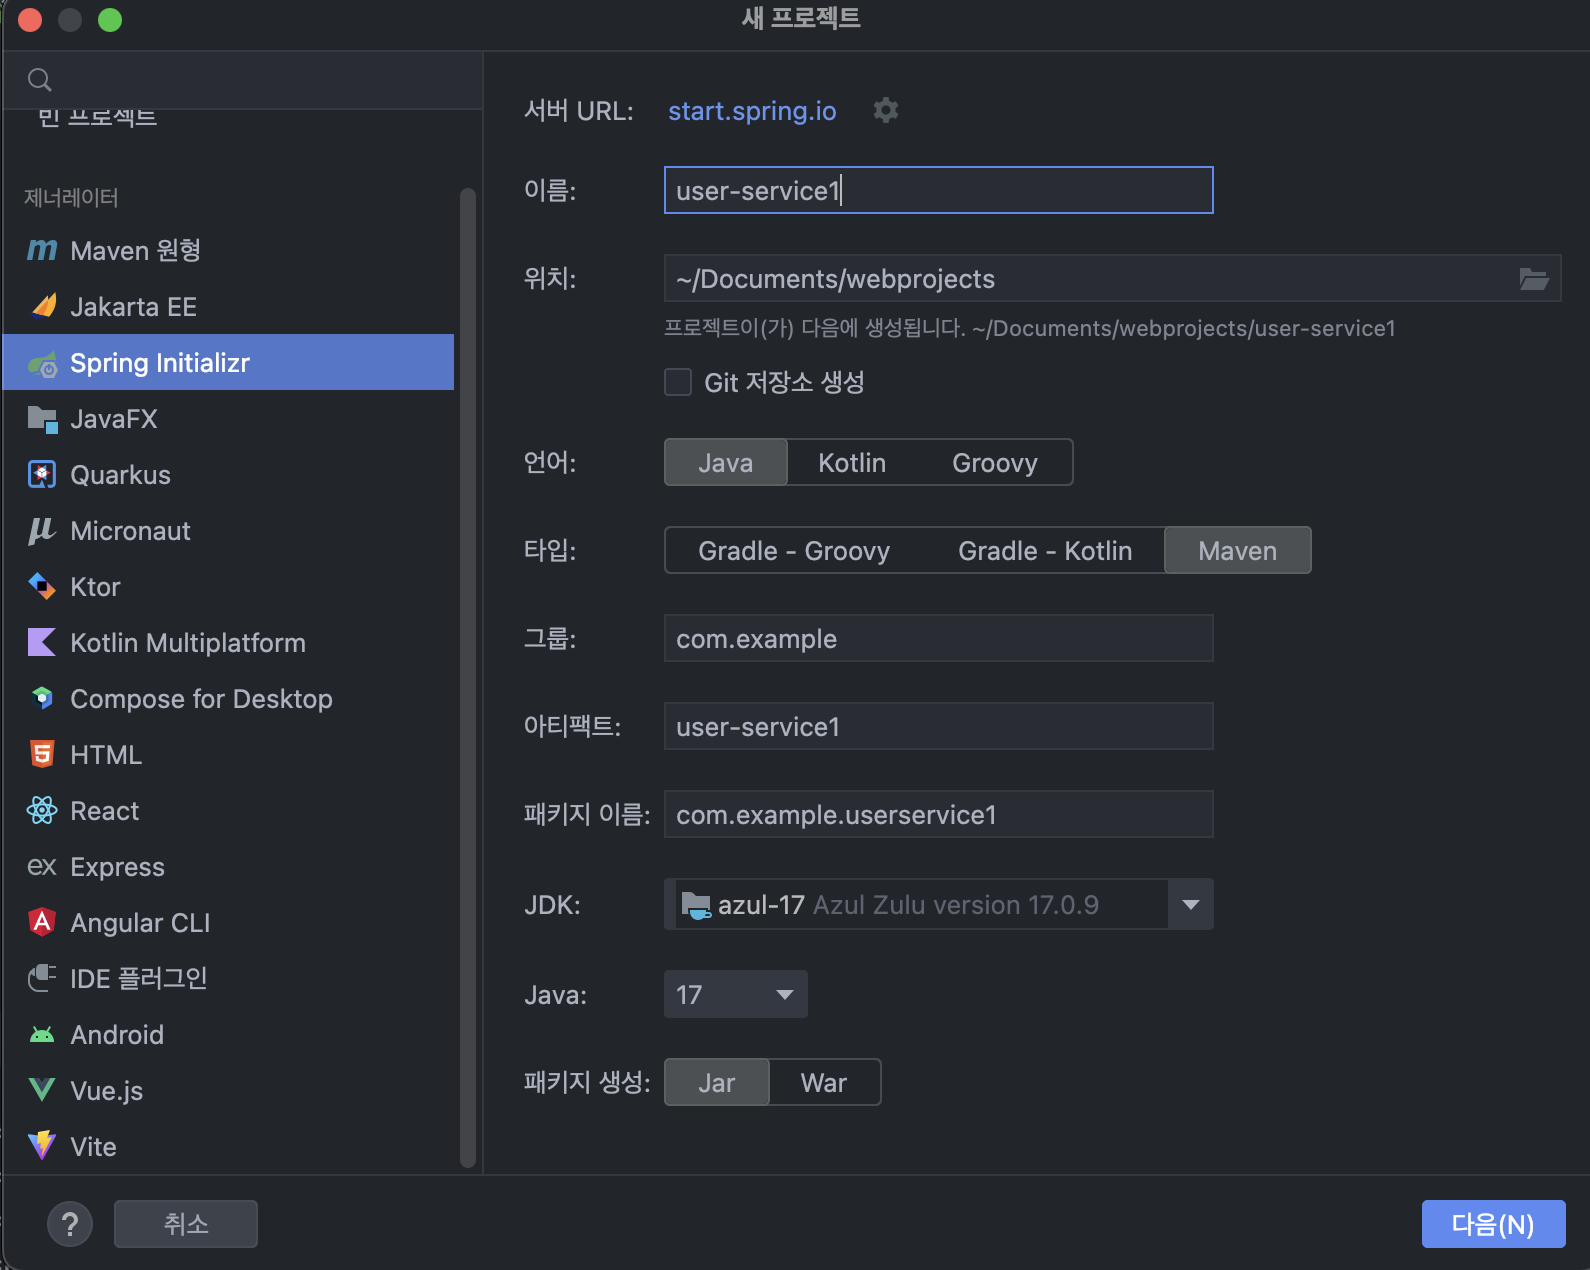Select Java as the language
The height and width of the screenshot is (1270, 1590).
click(726, 463)
